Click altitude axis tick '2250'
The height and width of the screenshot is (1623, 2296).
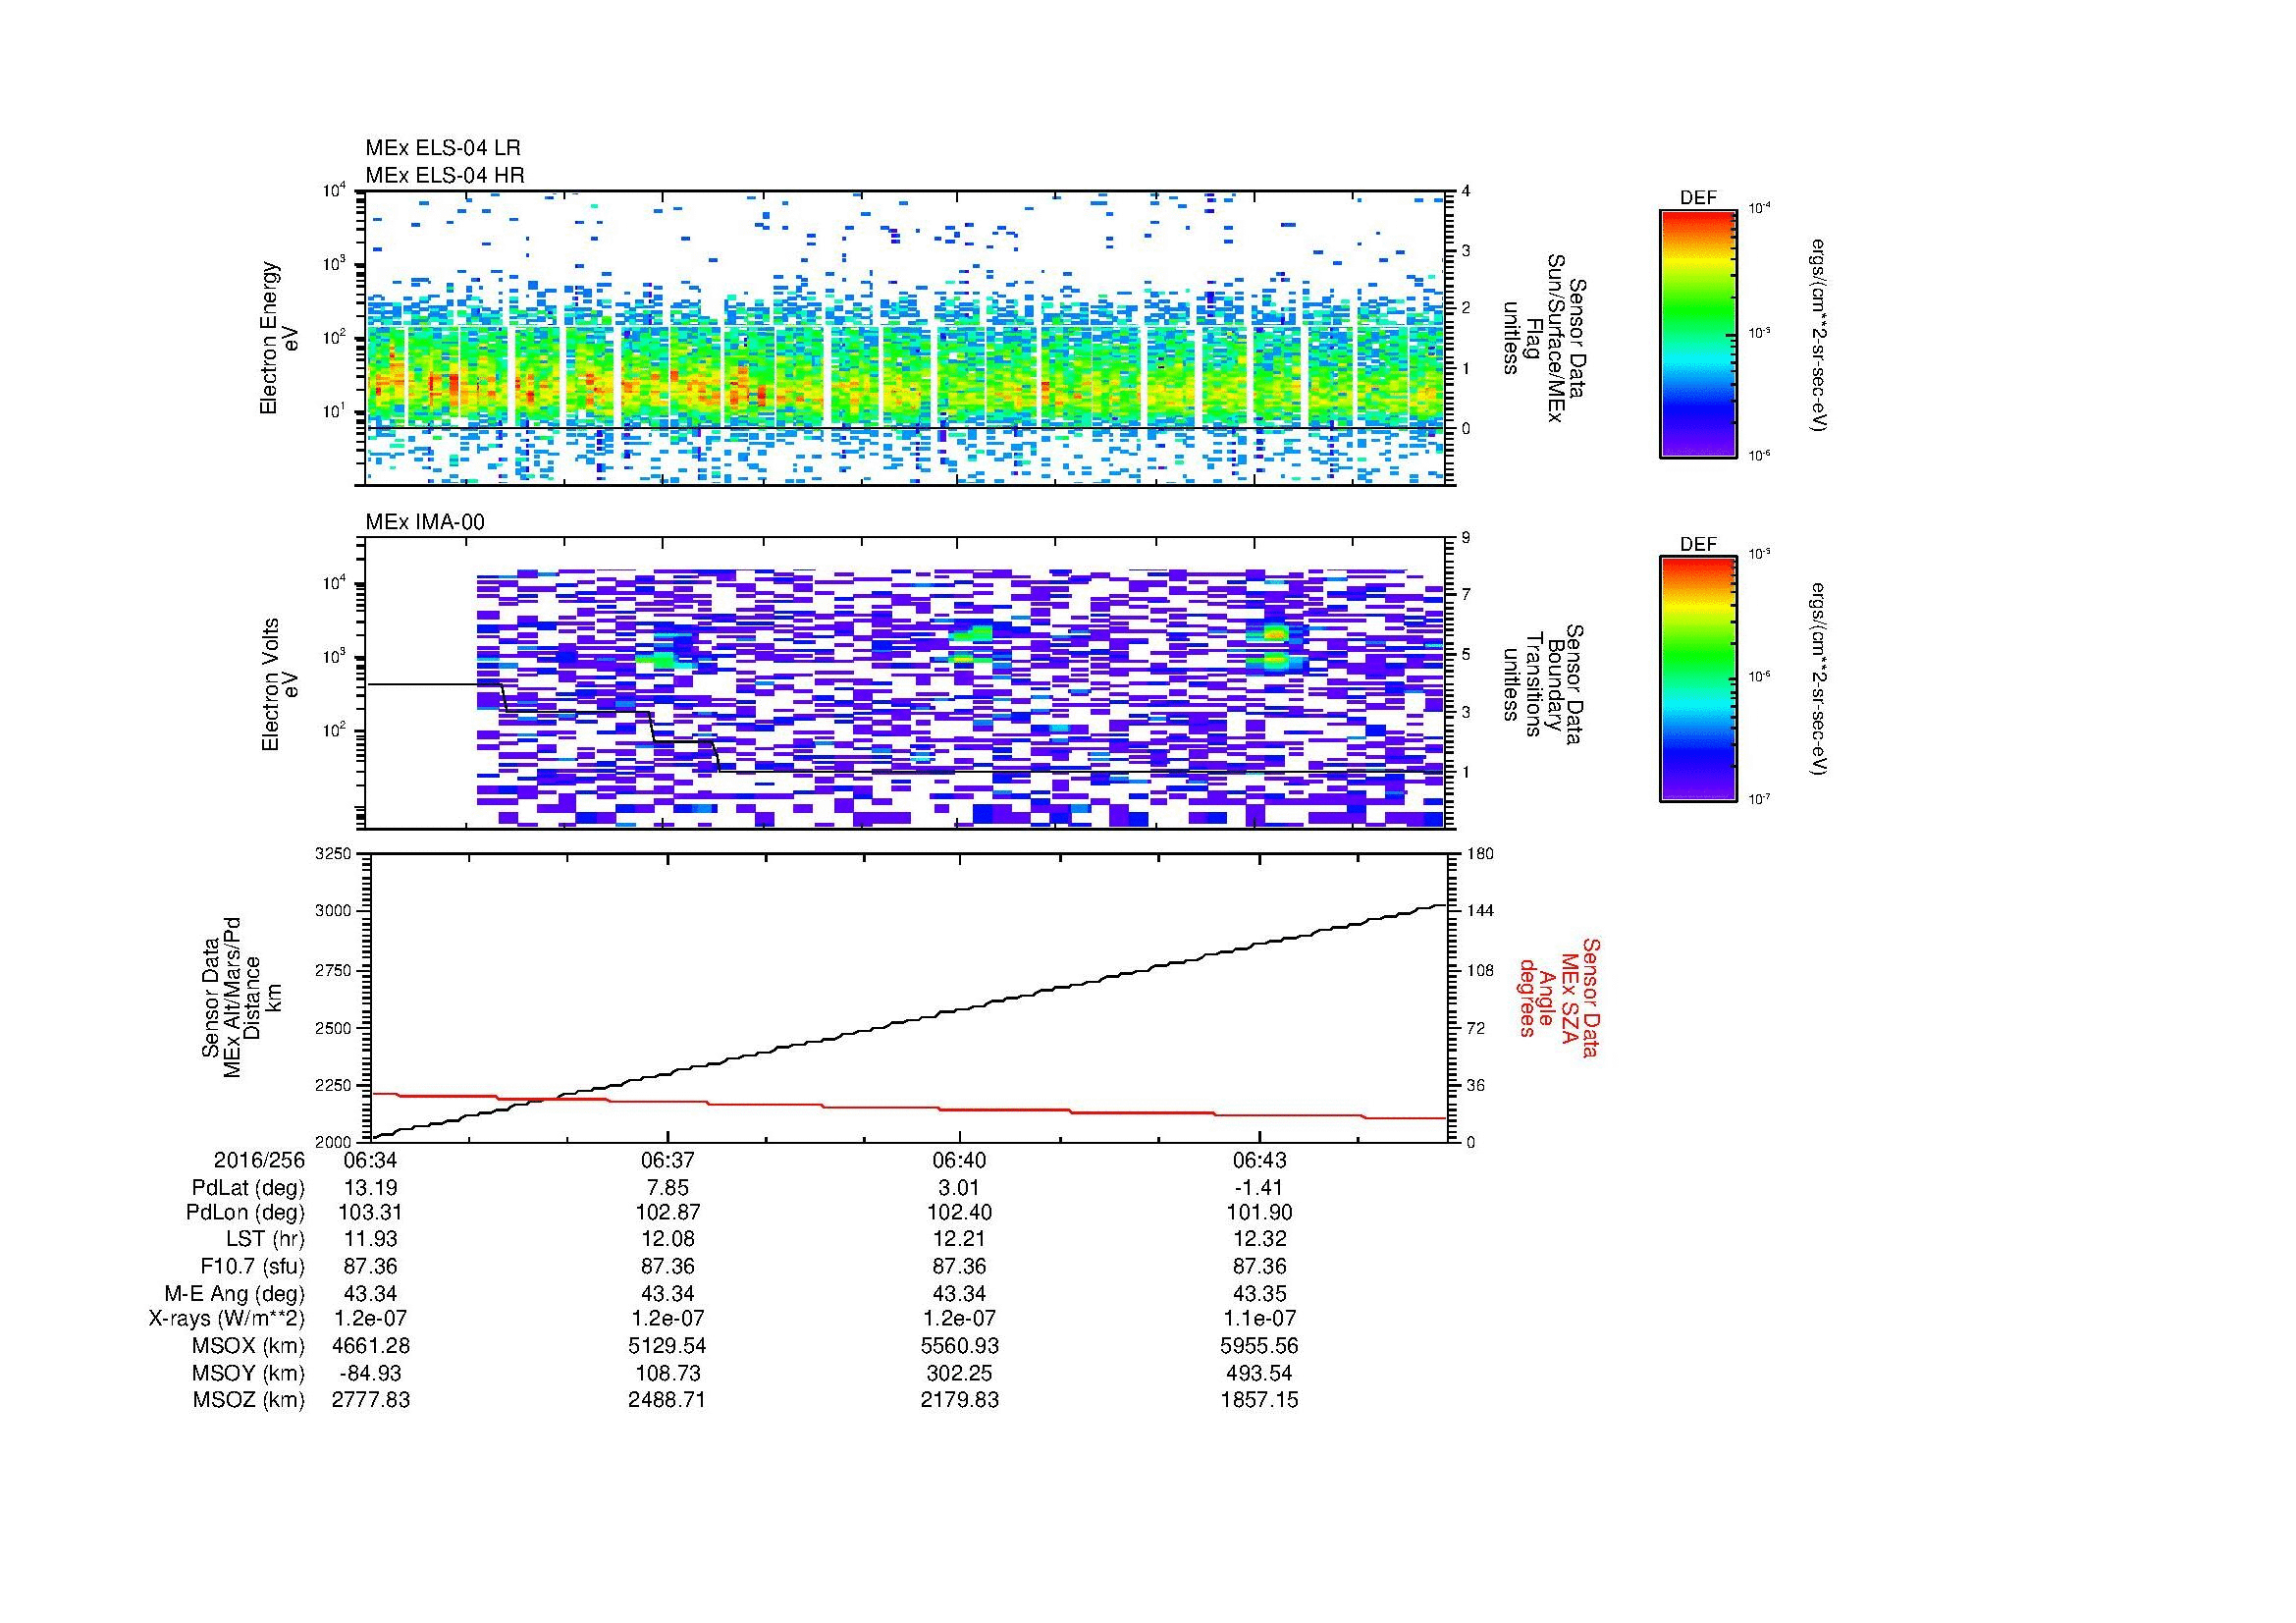tap(334, 1085)
